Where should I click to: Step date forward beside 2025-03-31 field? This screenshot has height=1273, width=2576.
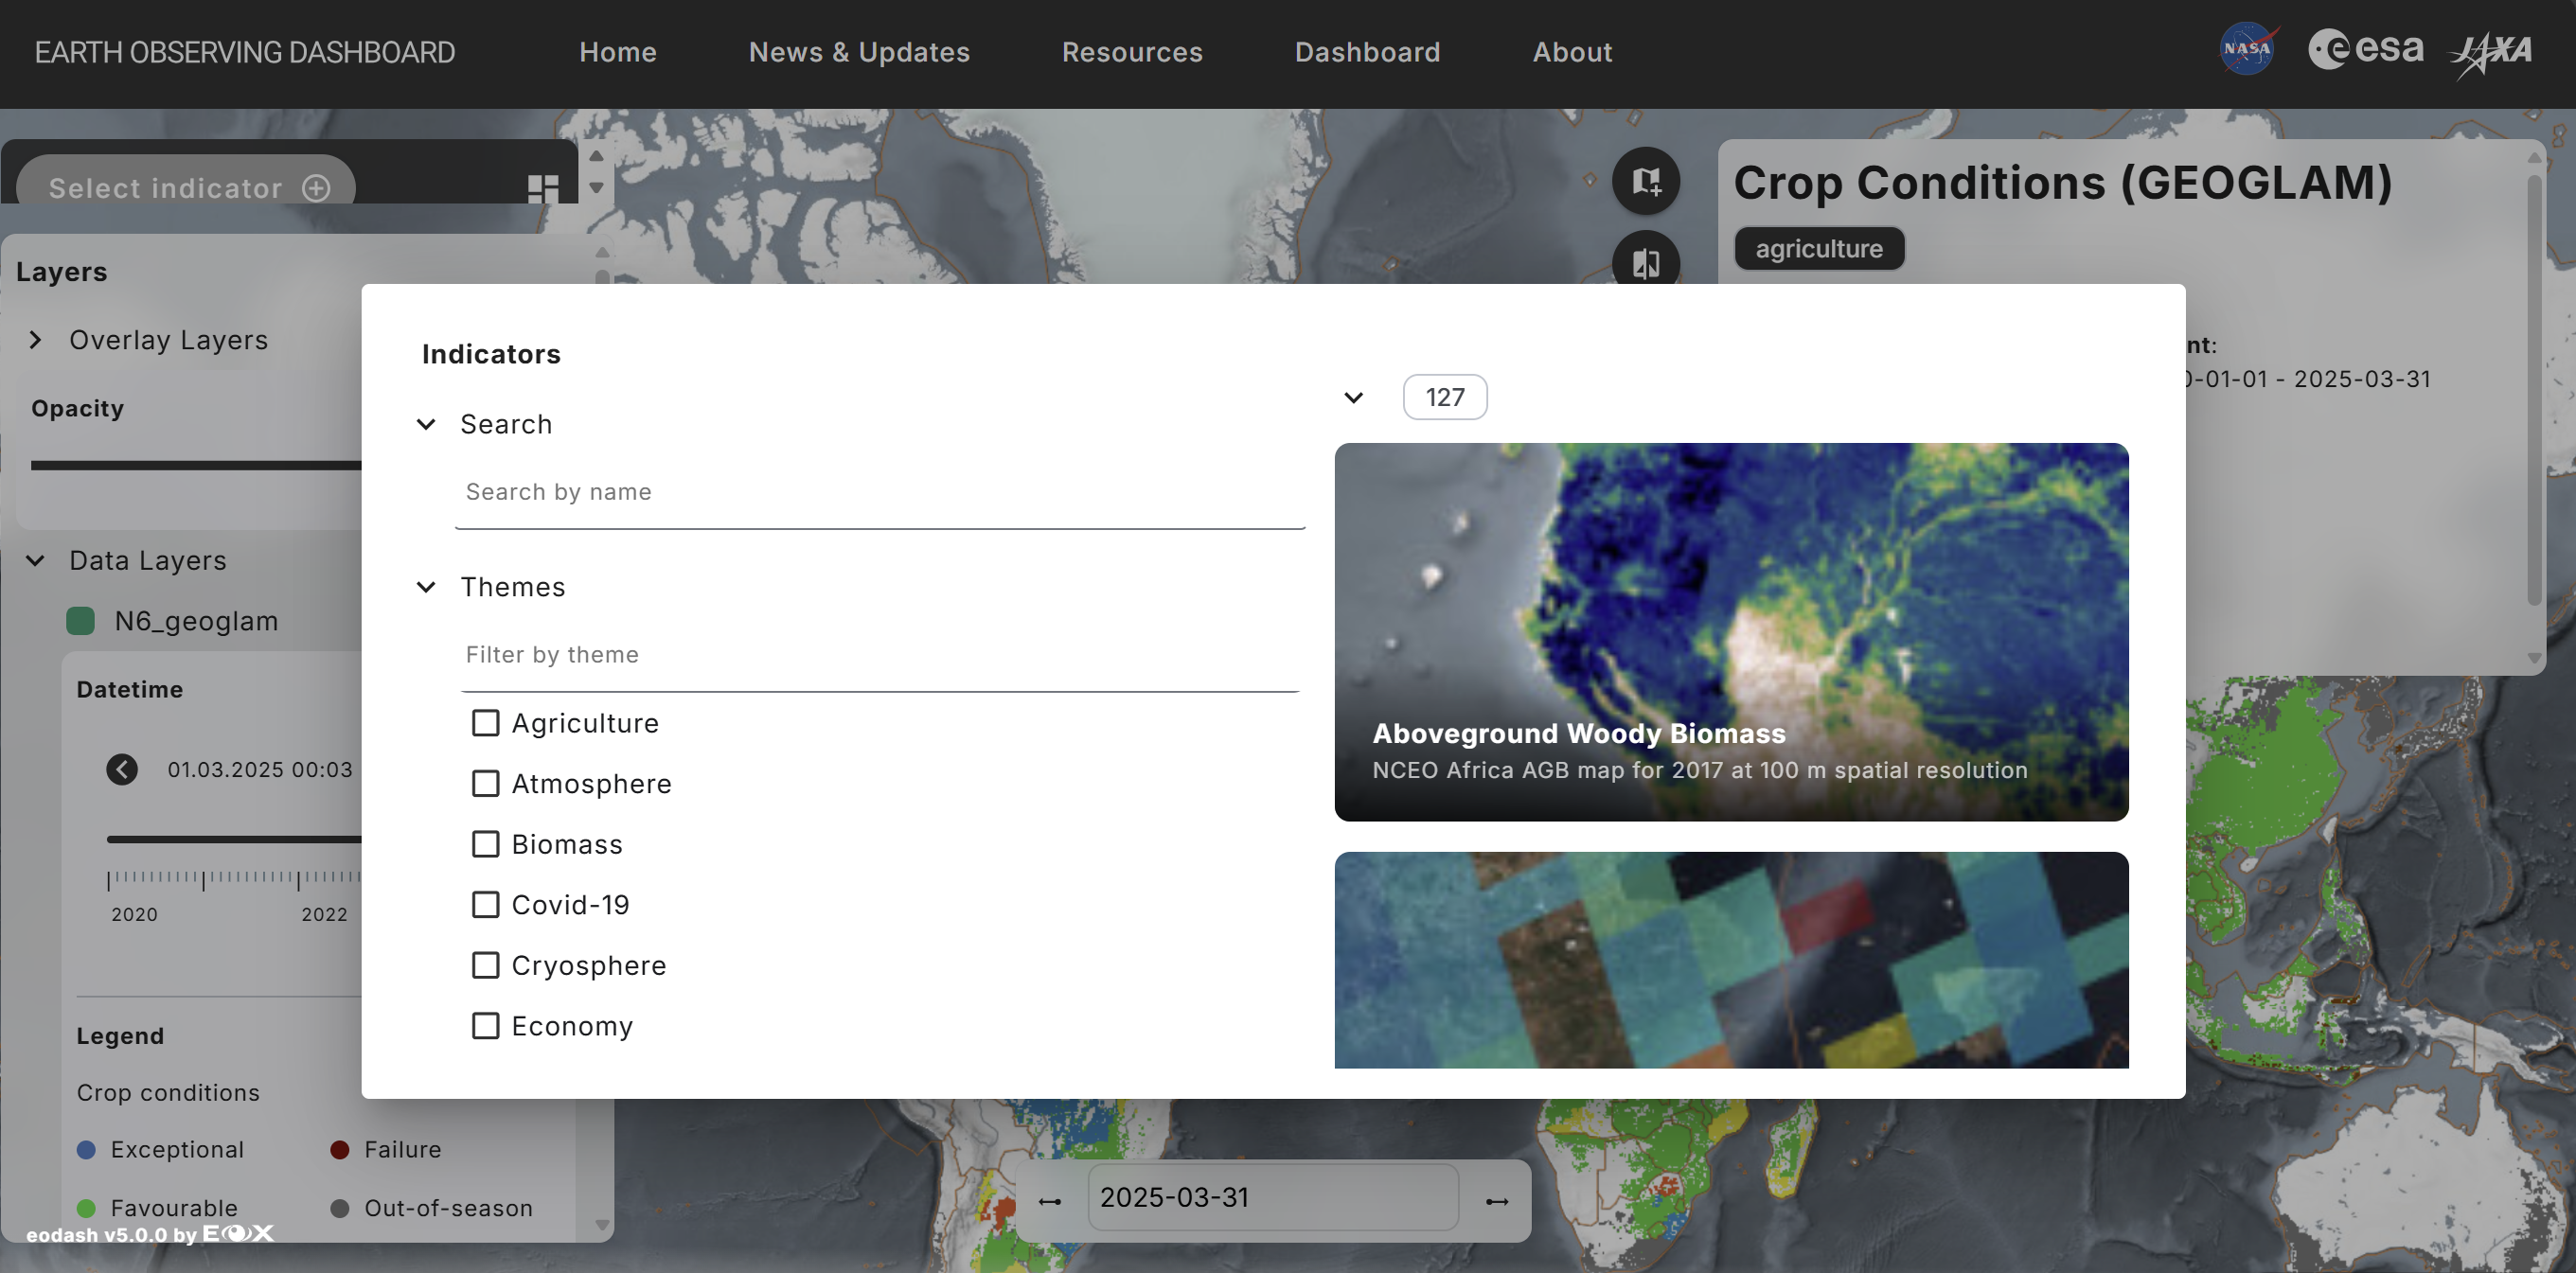pyautogui.click(x=1497, y=1201)
